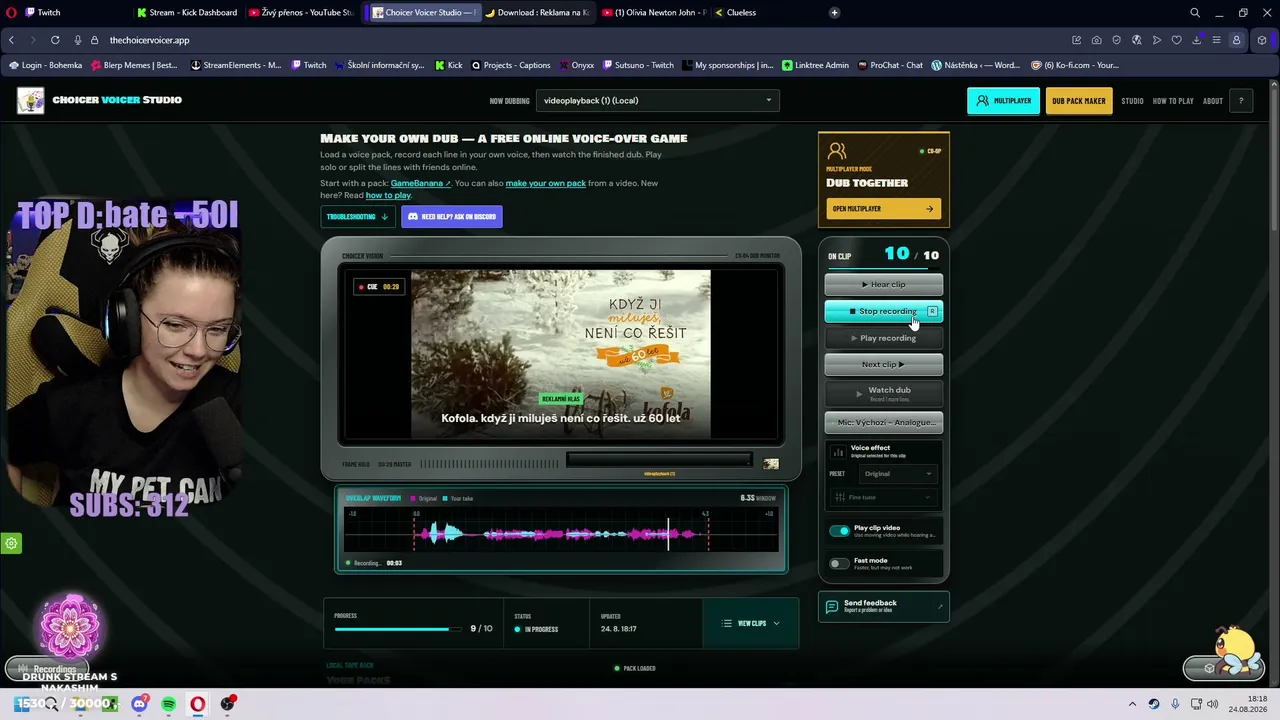Toggle the Fast mode switch
This screenshot has height=720, width=1280.
pyautogui.click(x=839, y=564)
